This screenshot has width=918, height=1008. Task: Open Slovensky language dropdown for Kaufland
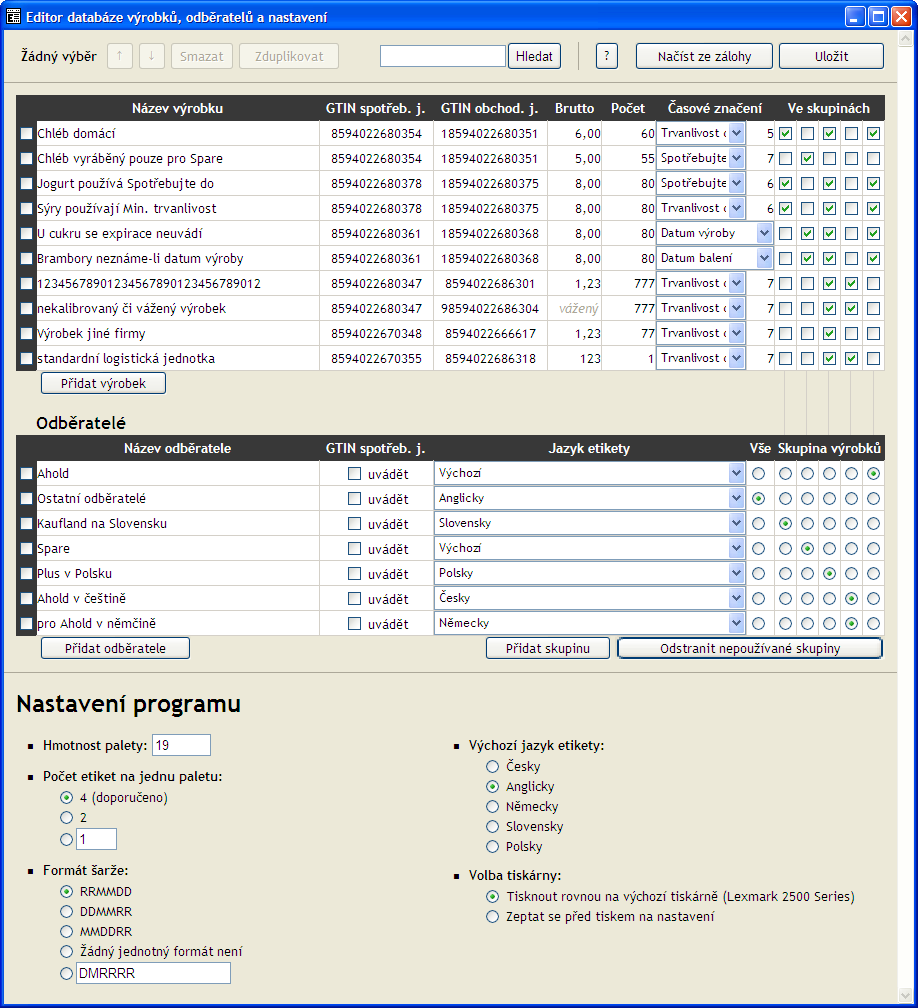click(x=590, y=524)
